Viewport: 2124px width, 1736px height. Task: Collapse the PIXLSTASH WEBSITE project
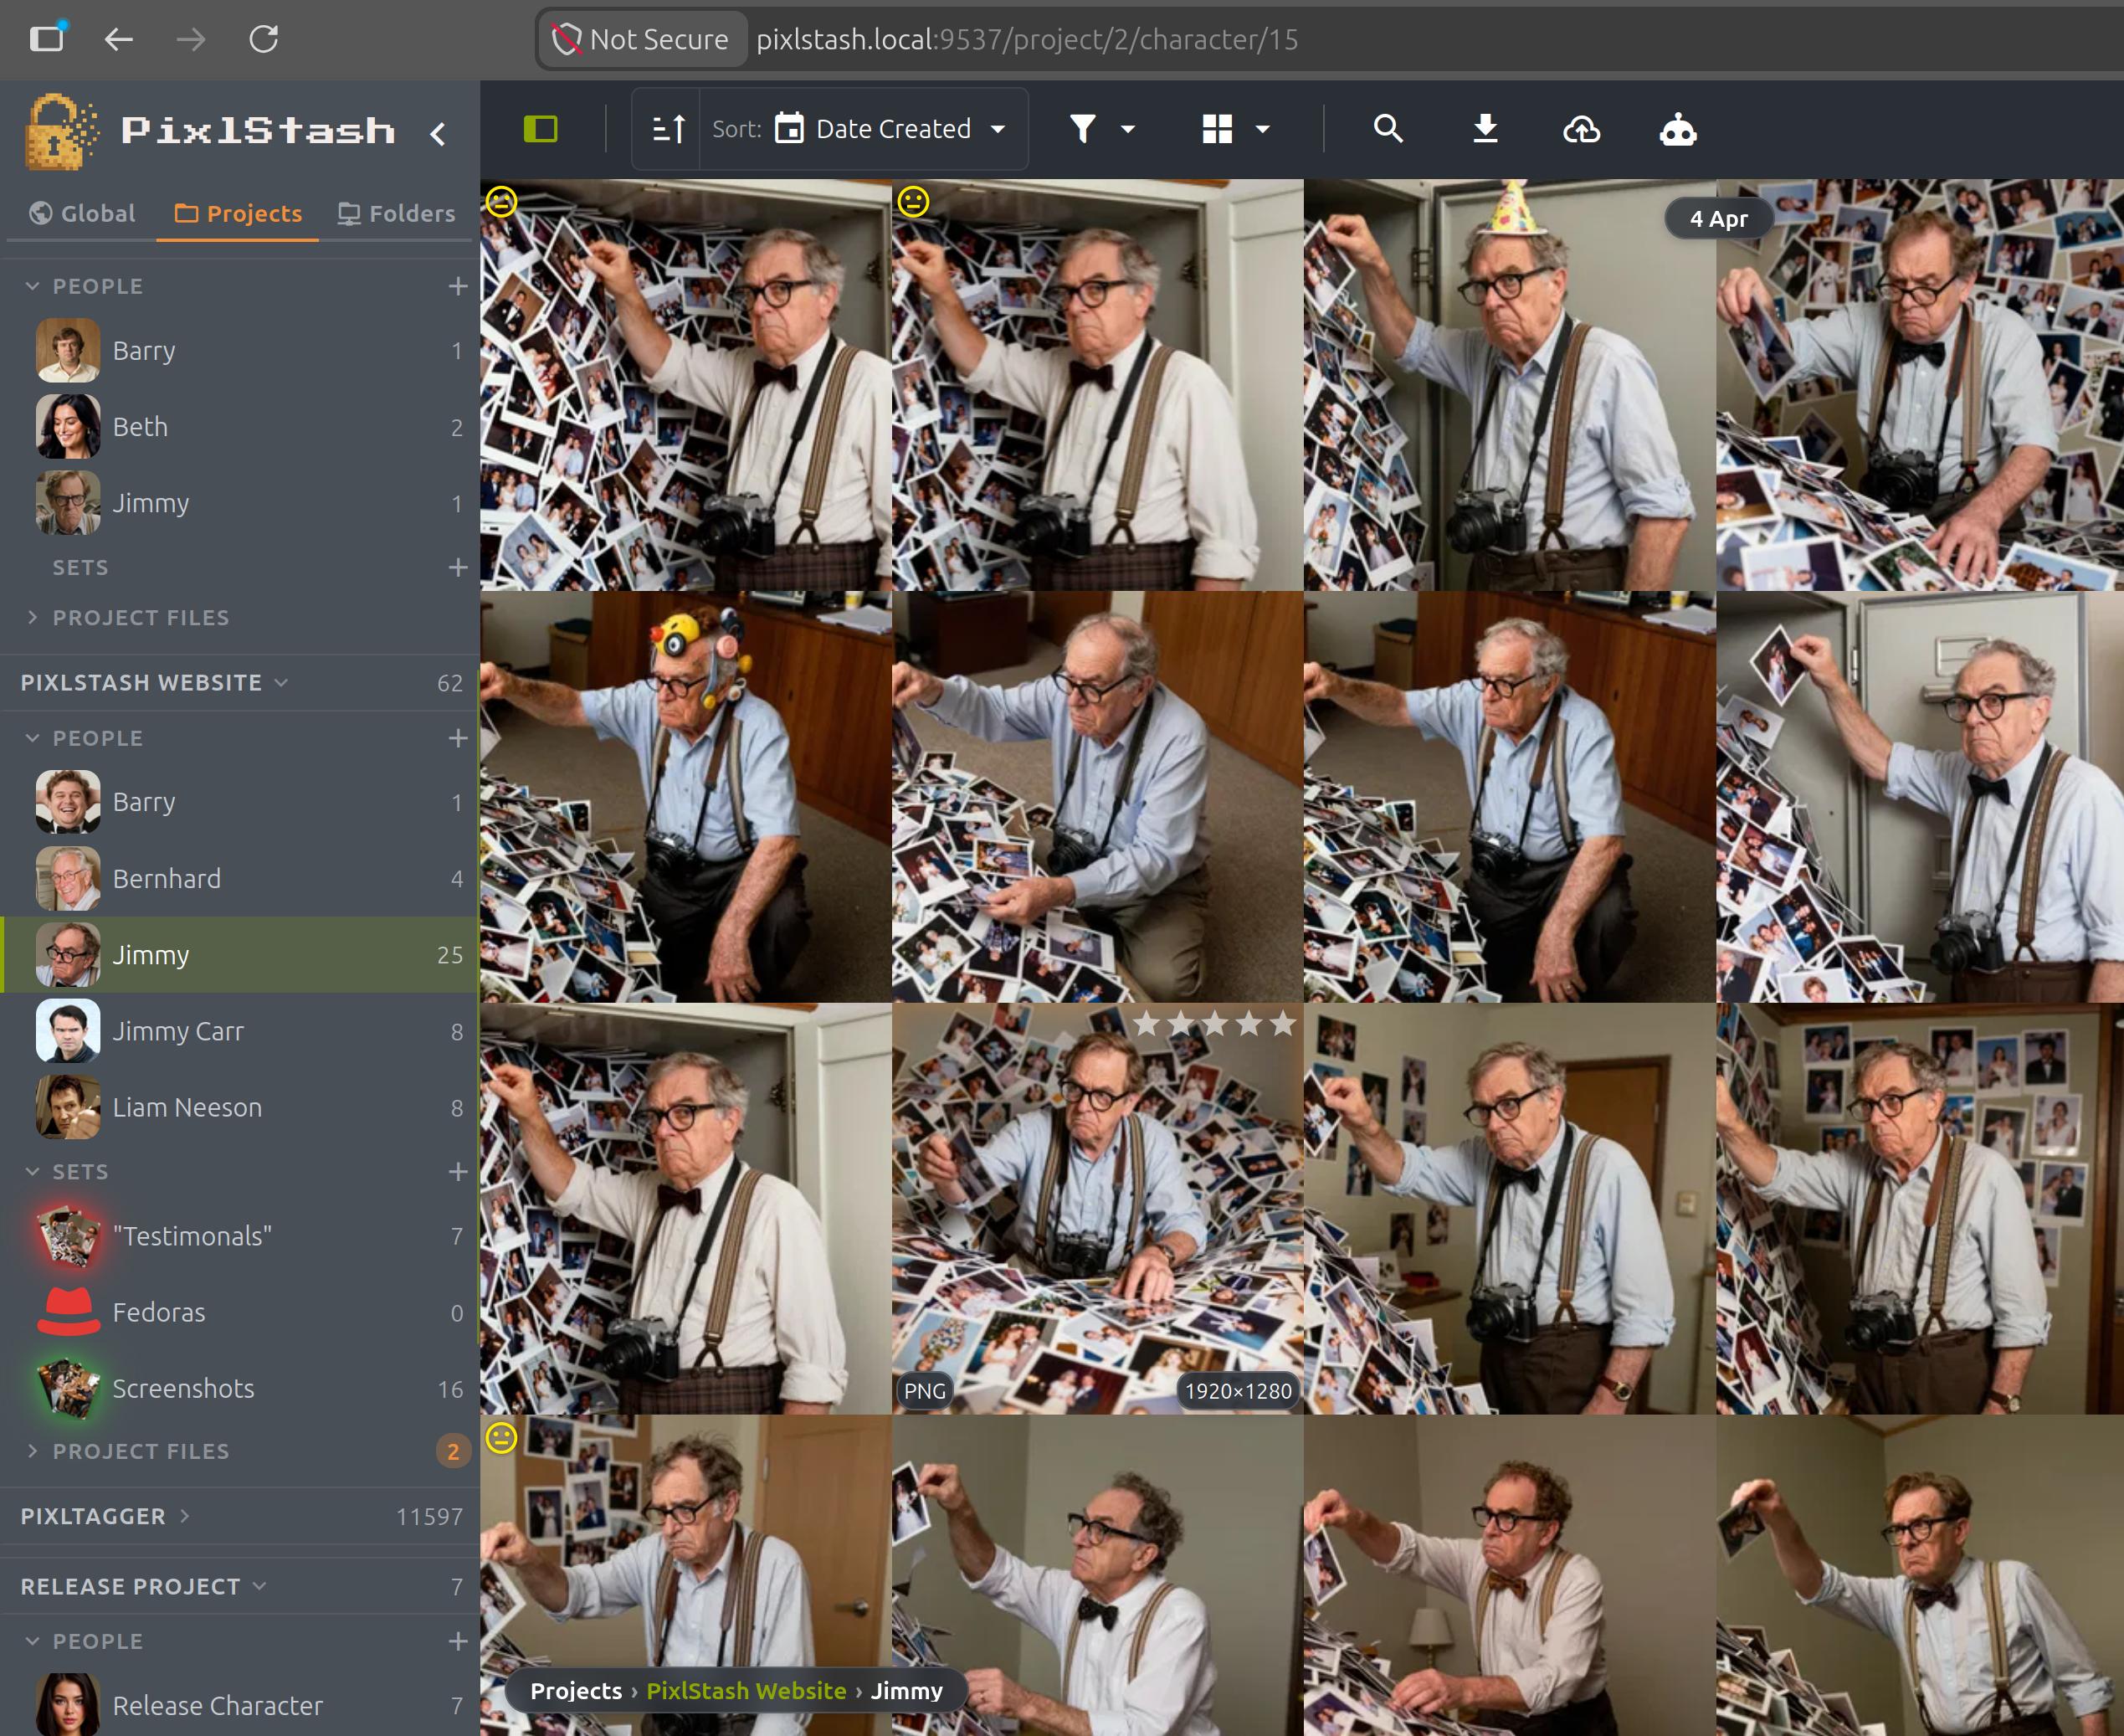pos(282,682)
